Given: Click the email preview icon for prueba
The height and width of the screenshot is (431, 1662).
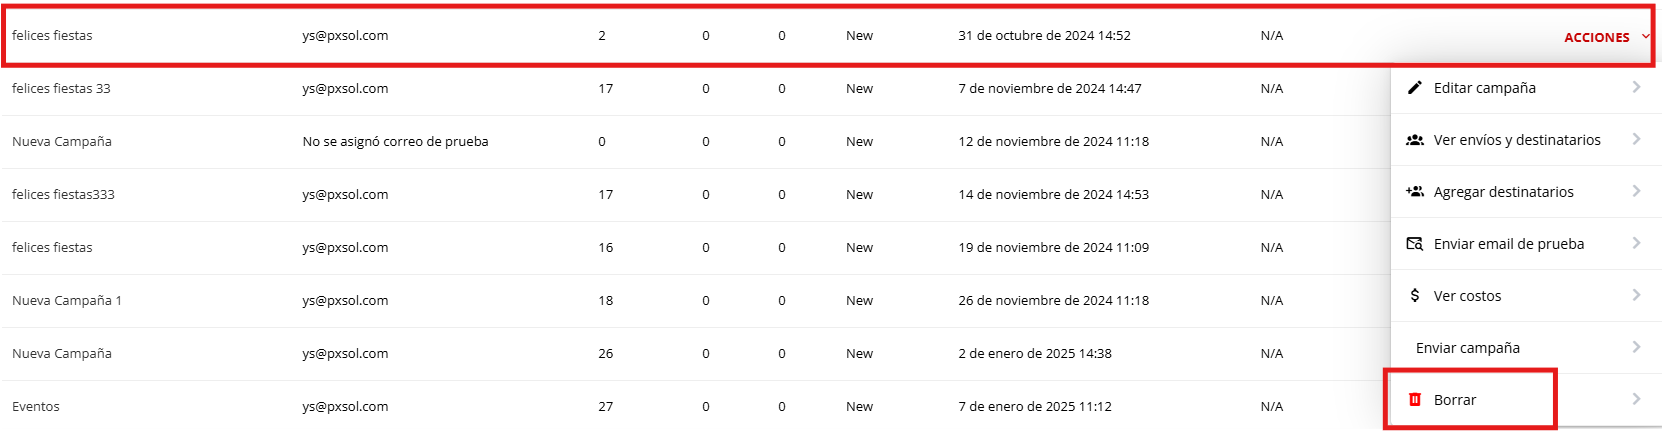Looking at the screenshot, I should point(1414,244).
